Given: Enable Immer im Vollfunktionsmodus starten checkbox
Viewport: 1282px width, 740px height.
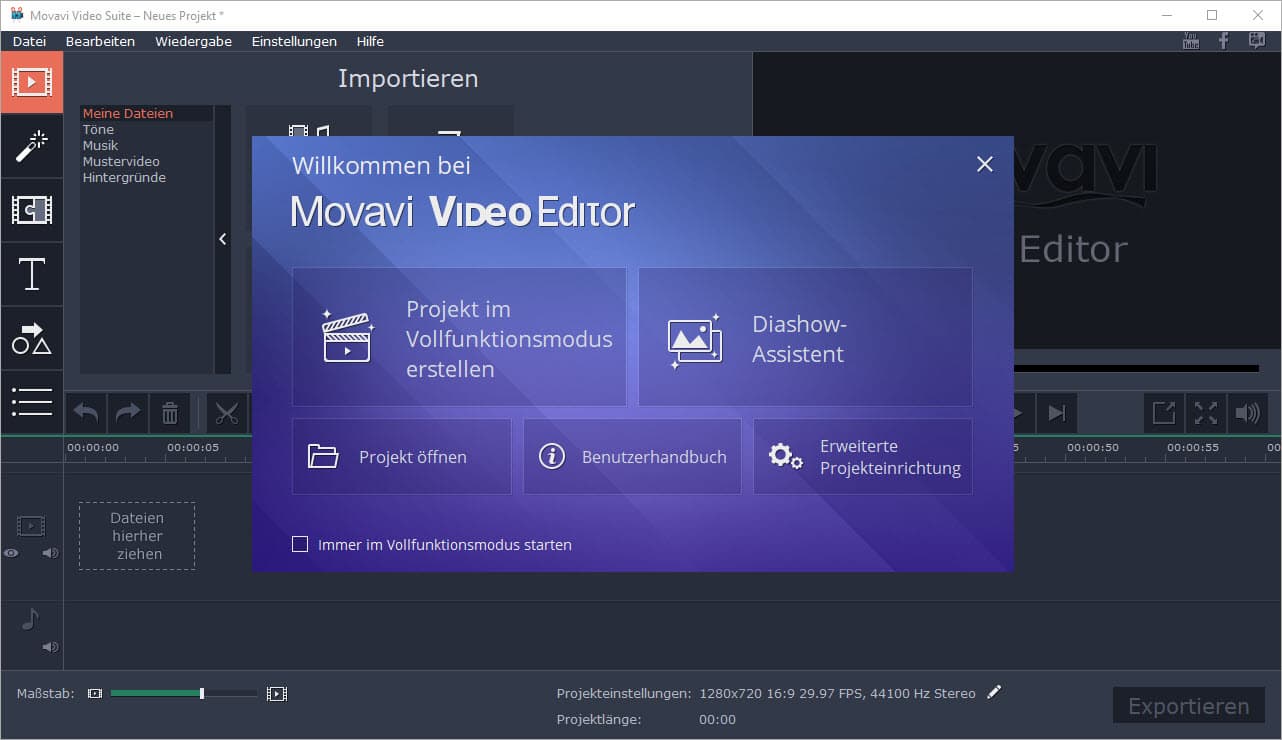Looking at the screenshot, I should point(300,544).
